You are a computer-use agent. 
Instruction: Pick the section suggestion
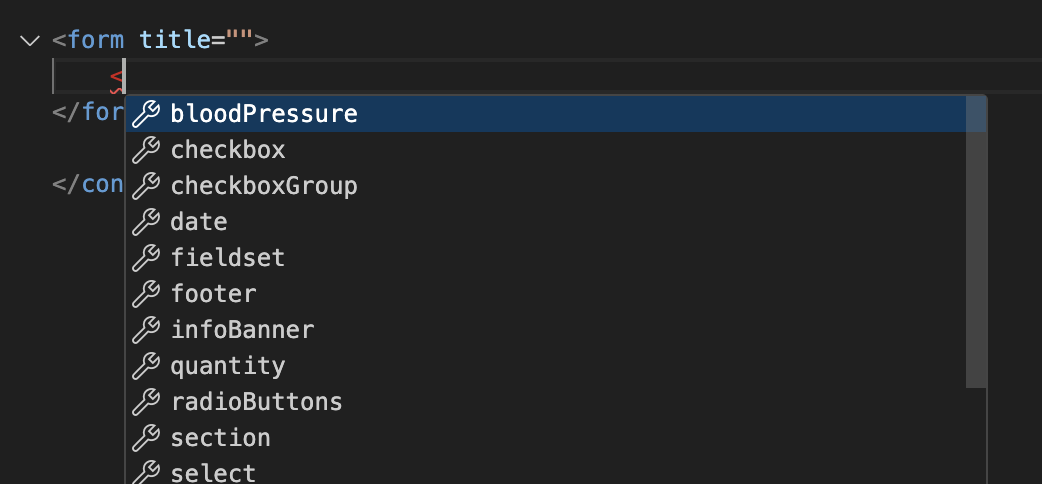pyautogui.click(x=220, y=438)
